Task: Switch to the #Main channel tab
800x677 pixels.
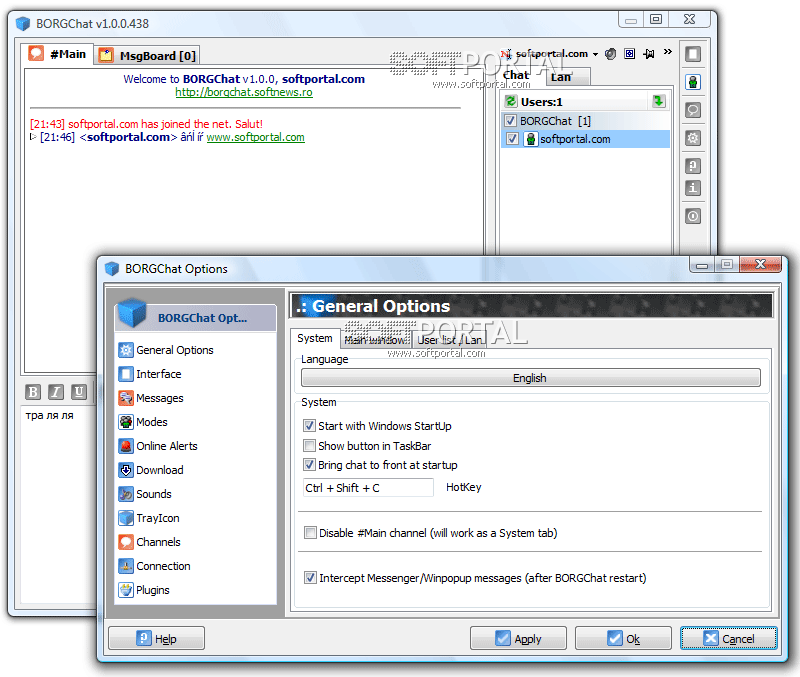Action: pos(58,54)
